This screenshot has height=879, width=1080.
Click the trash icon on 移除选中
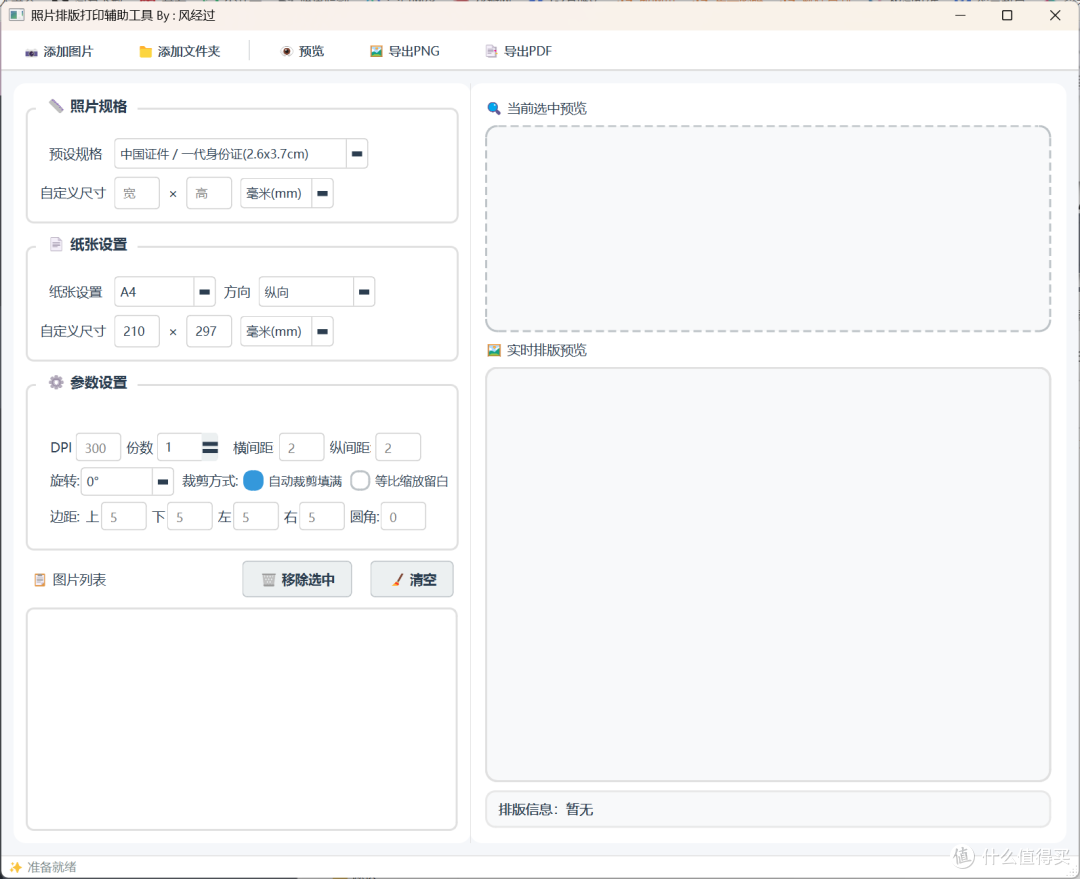269,580
